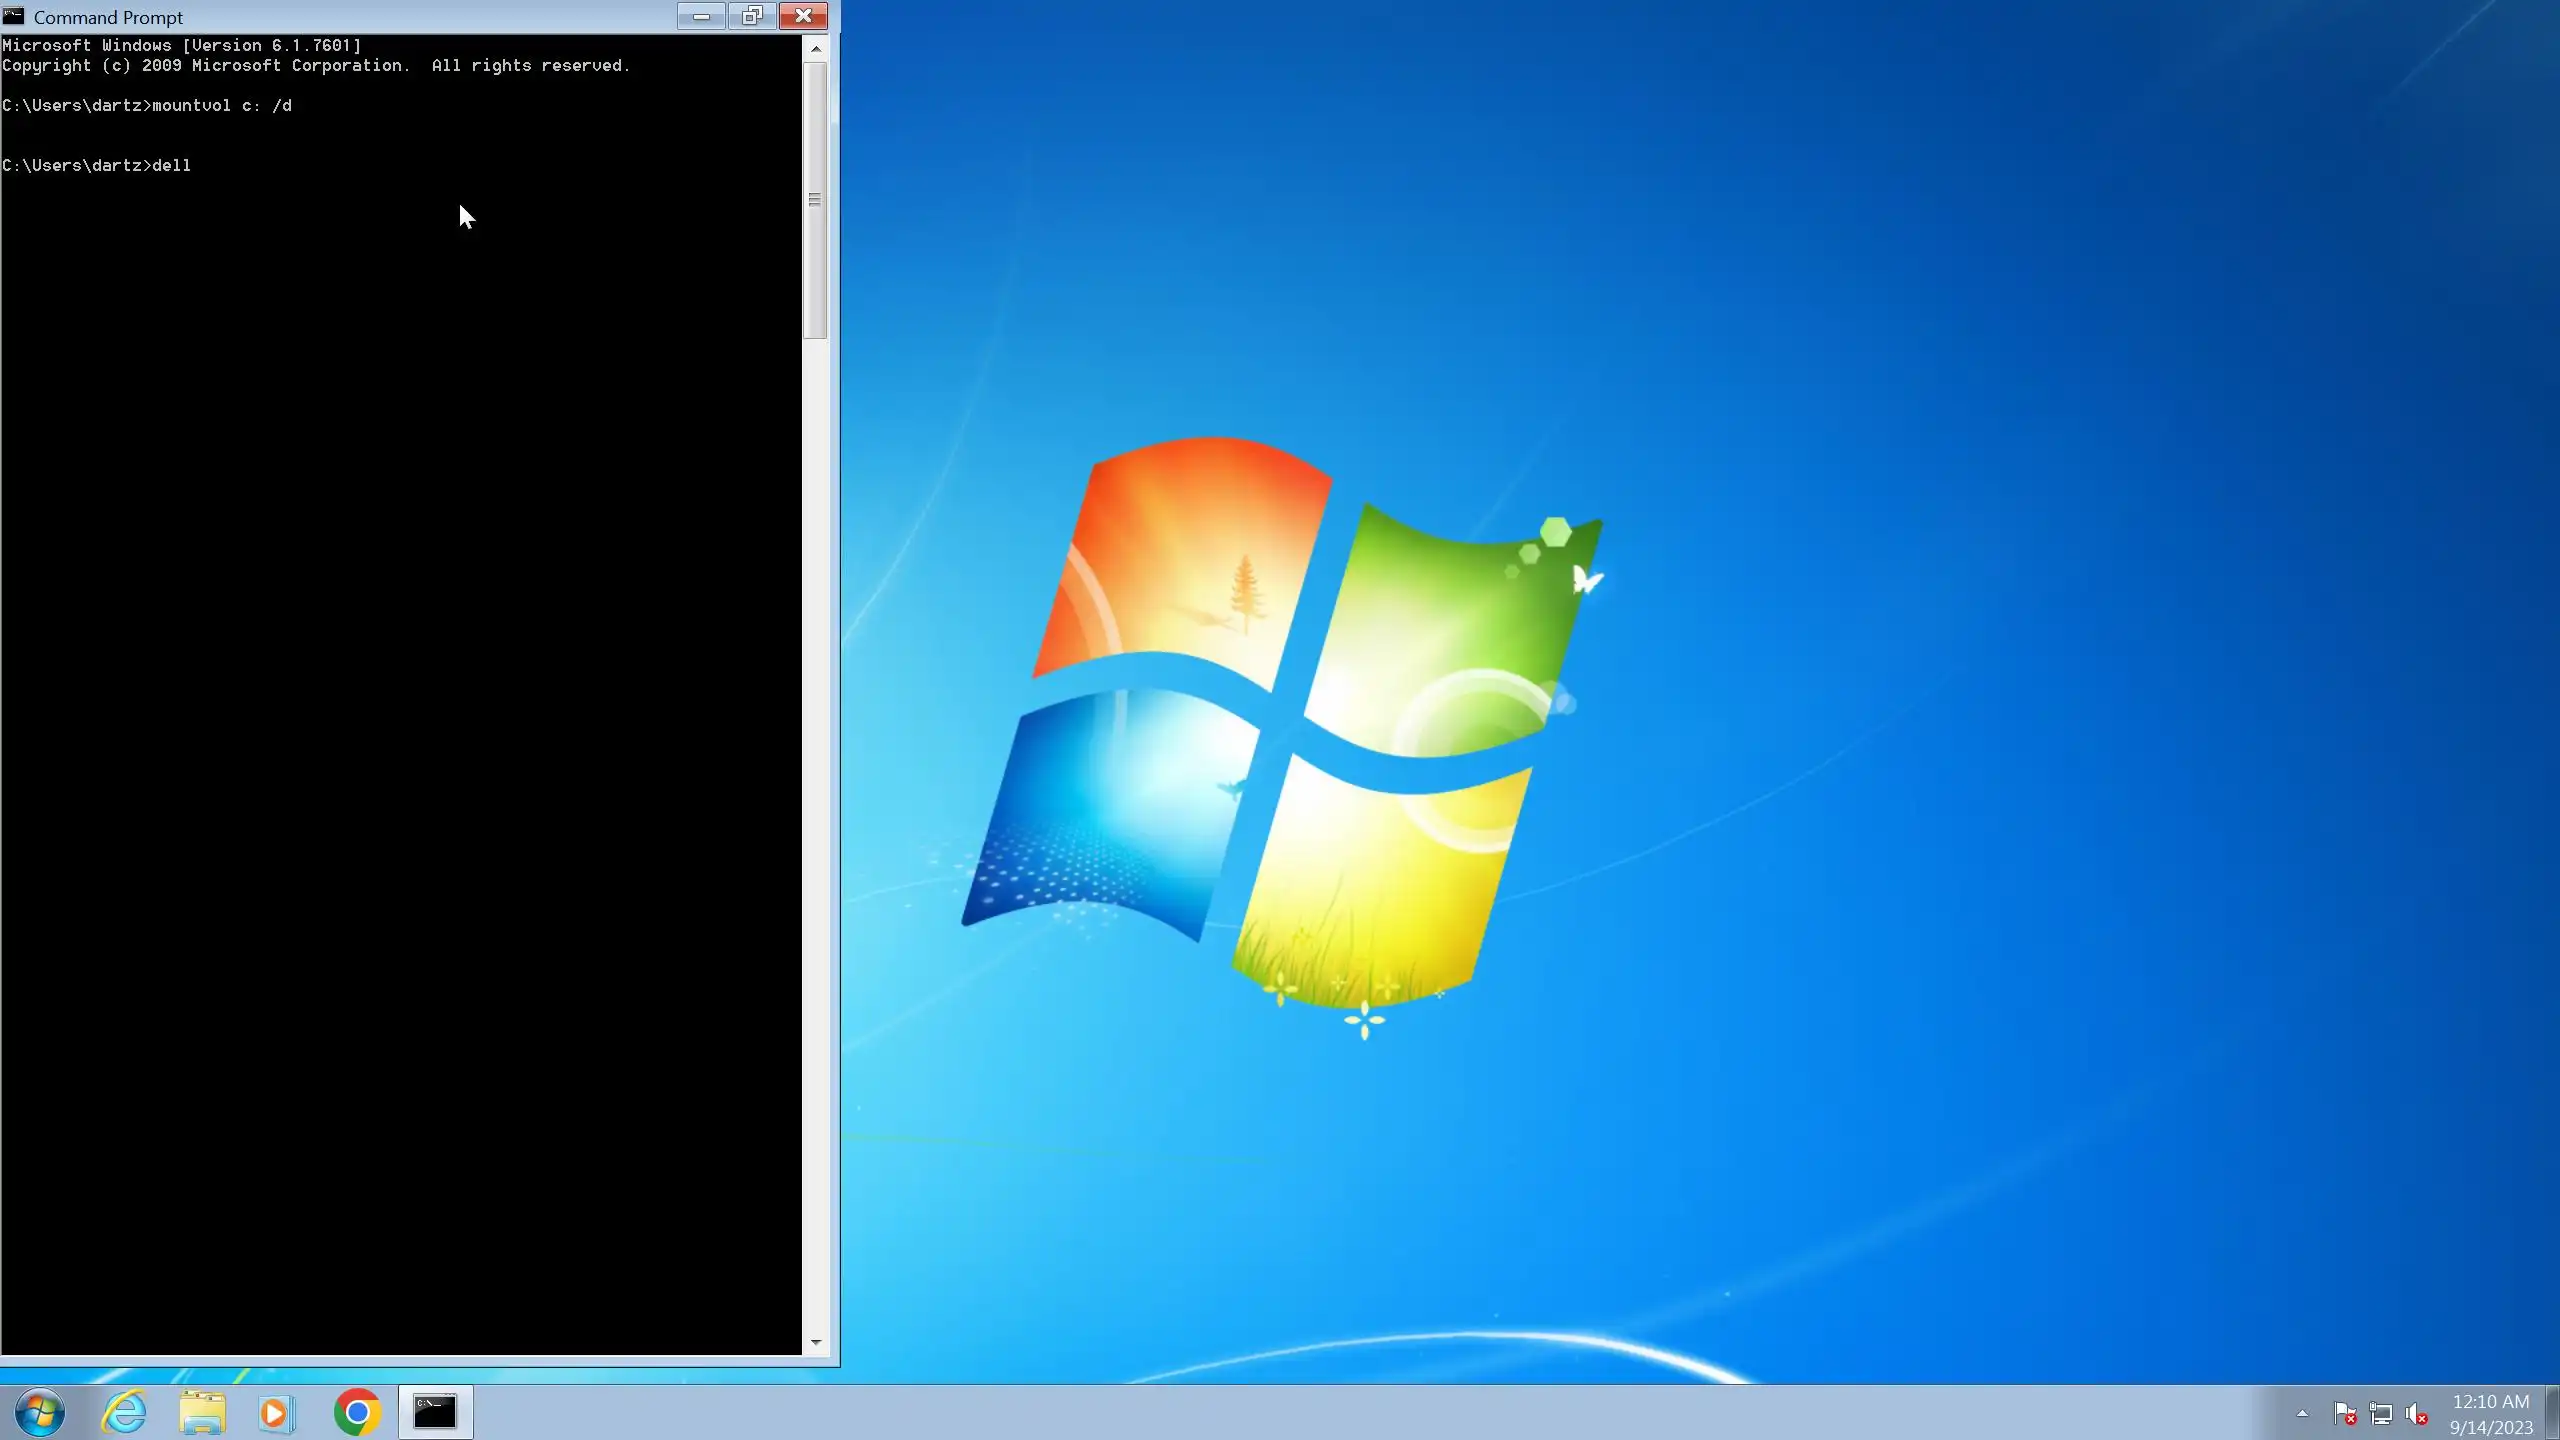This screenshot has height=1440, width=2560.
Task: Open Action Center flag icon
Action: pyautogui.click(x=2345, y=1414)
